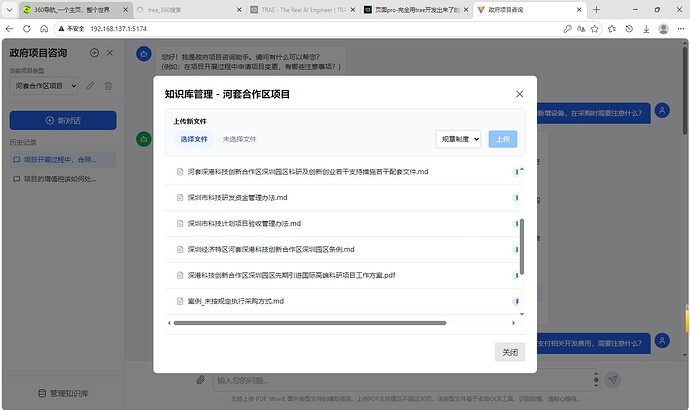Viewport: 690px width, 410px height.
Task: Click the file list scroll-up arrow
Action: [522, 169]
